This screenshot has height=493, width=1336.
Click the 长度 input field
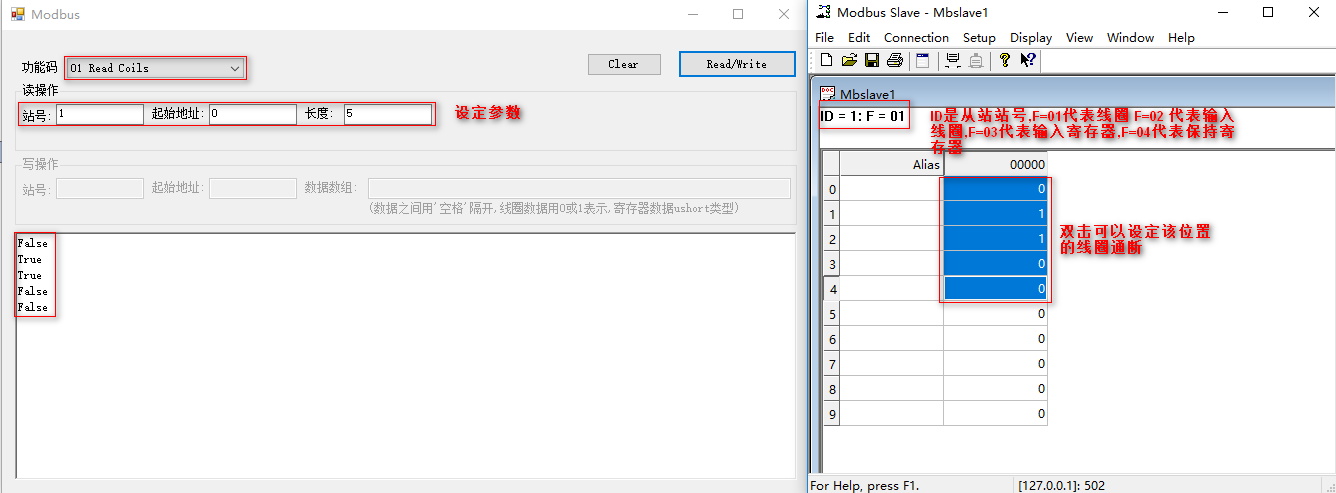[388, 114]
